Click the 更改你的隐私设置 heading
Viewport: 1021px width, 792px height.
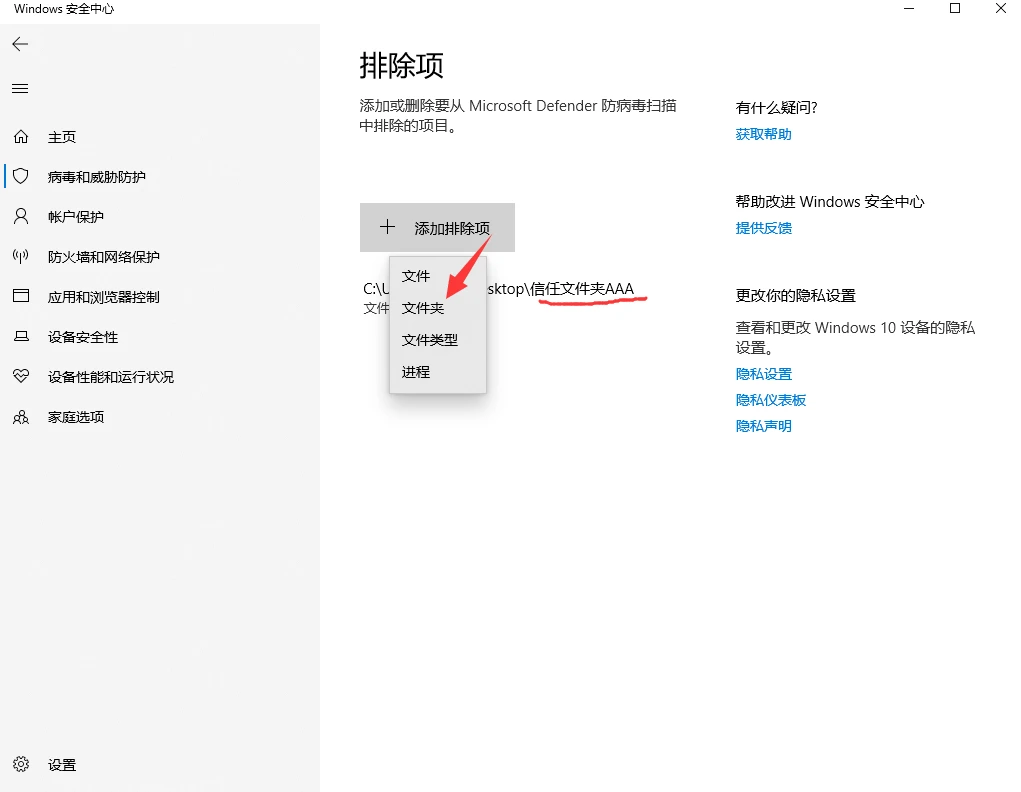795,296
